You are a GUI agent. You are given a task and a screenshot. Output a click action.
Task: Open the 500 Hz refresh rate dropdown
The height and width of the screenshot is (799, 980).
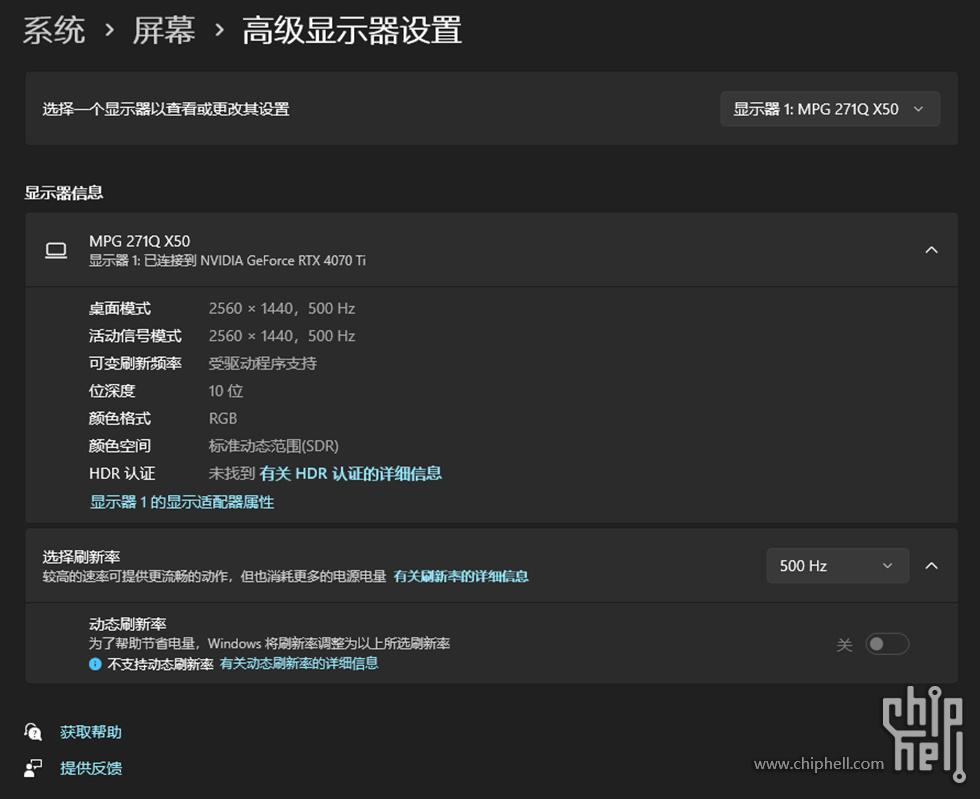pyautogui.click(x=837, y=566)
